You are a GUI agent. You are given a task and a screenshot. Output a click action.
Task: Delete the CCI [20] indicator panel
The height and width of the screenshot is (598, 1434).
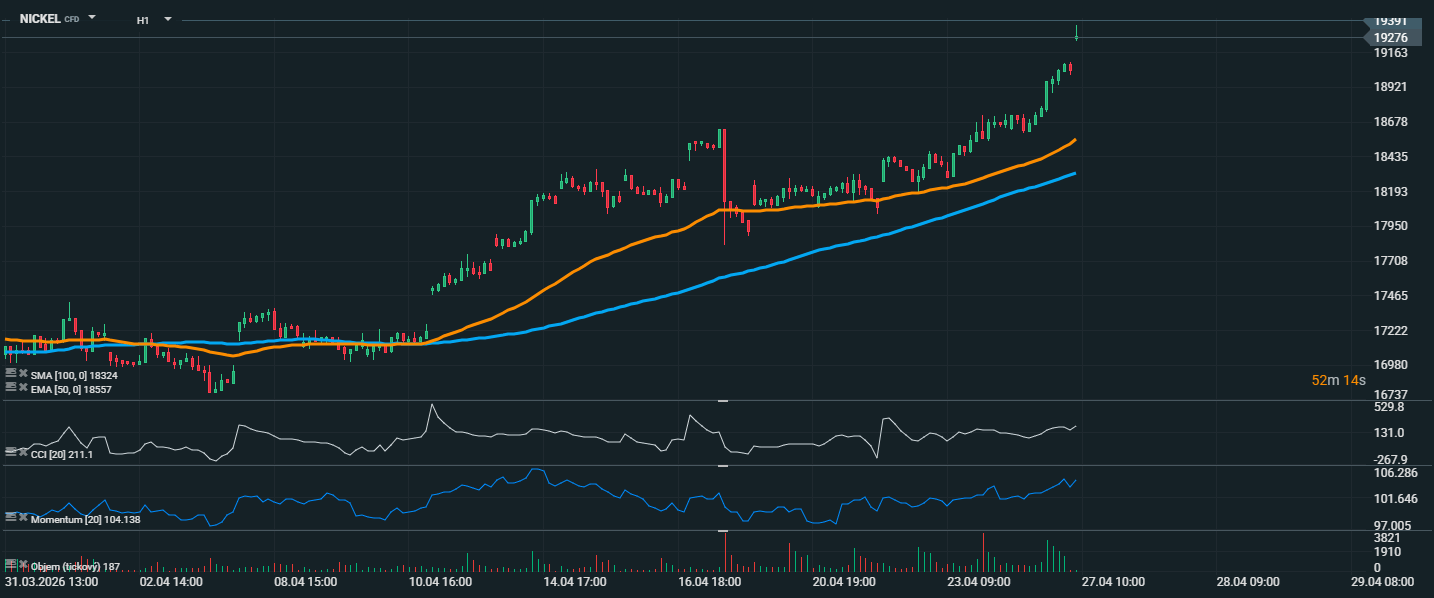coord(23,452)
